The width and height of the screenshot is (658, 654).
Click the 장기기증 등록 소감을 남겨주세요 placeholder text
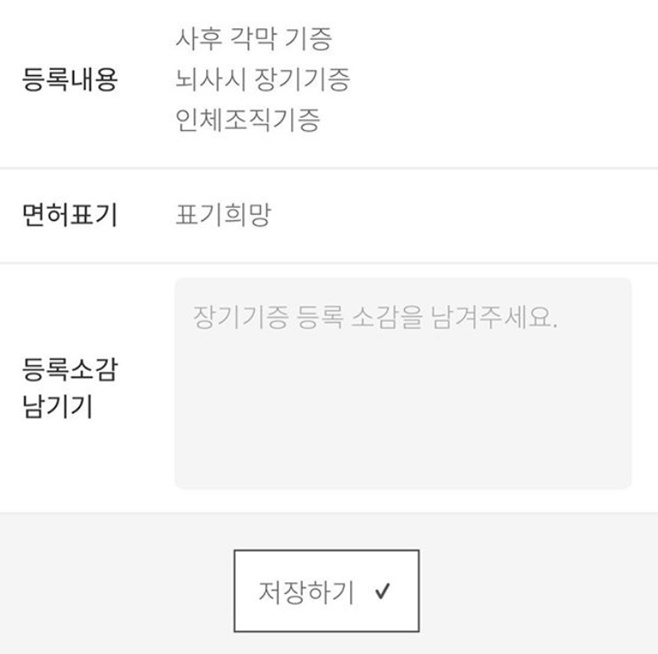375,317
